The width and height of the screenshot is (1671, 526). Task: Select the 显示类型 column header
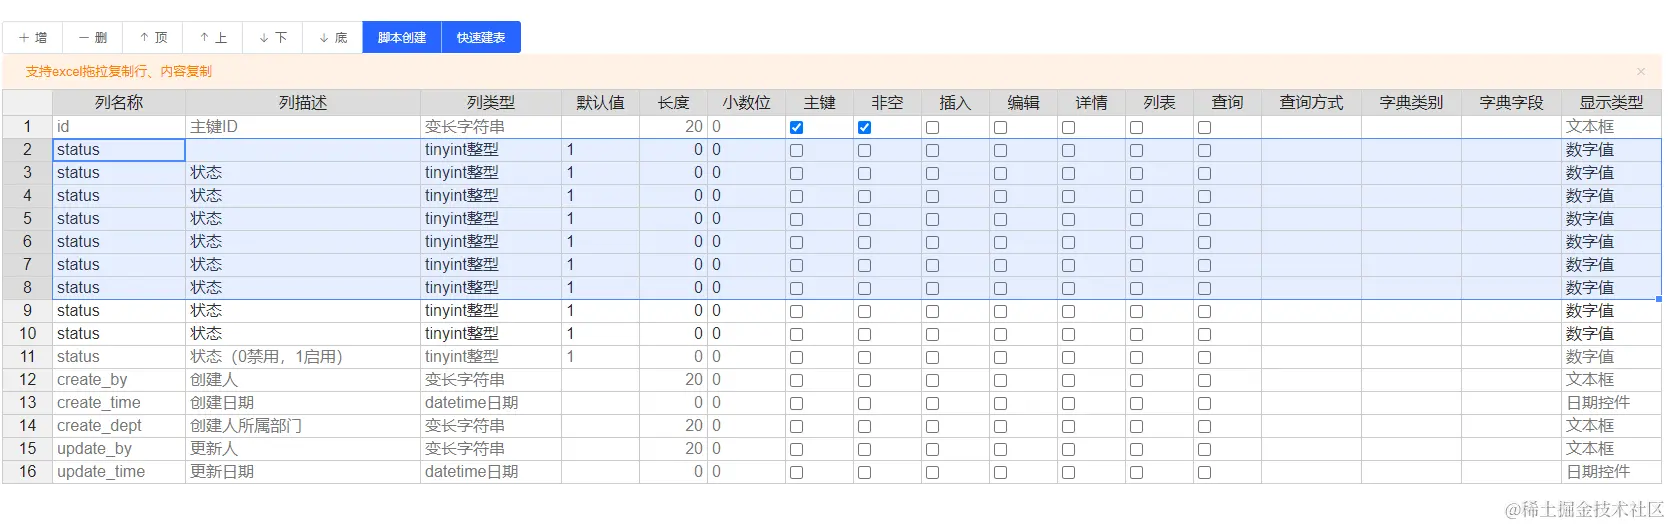coord(1611,103)
